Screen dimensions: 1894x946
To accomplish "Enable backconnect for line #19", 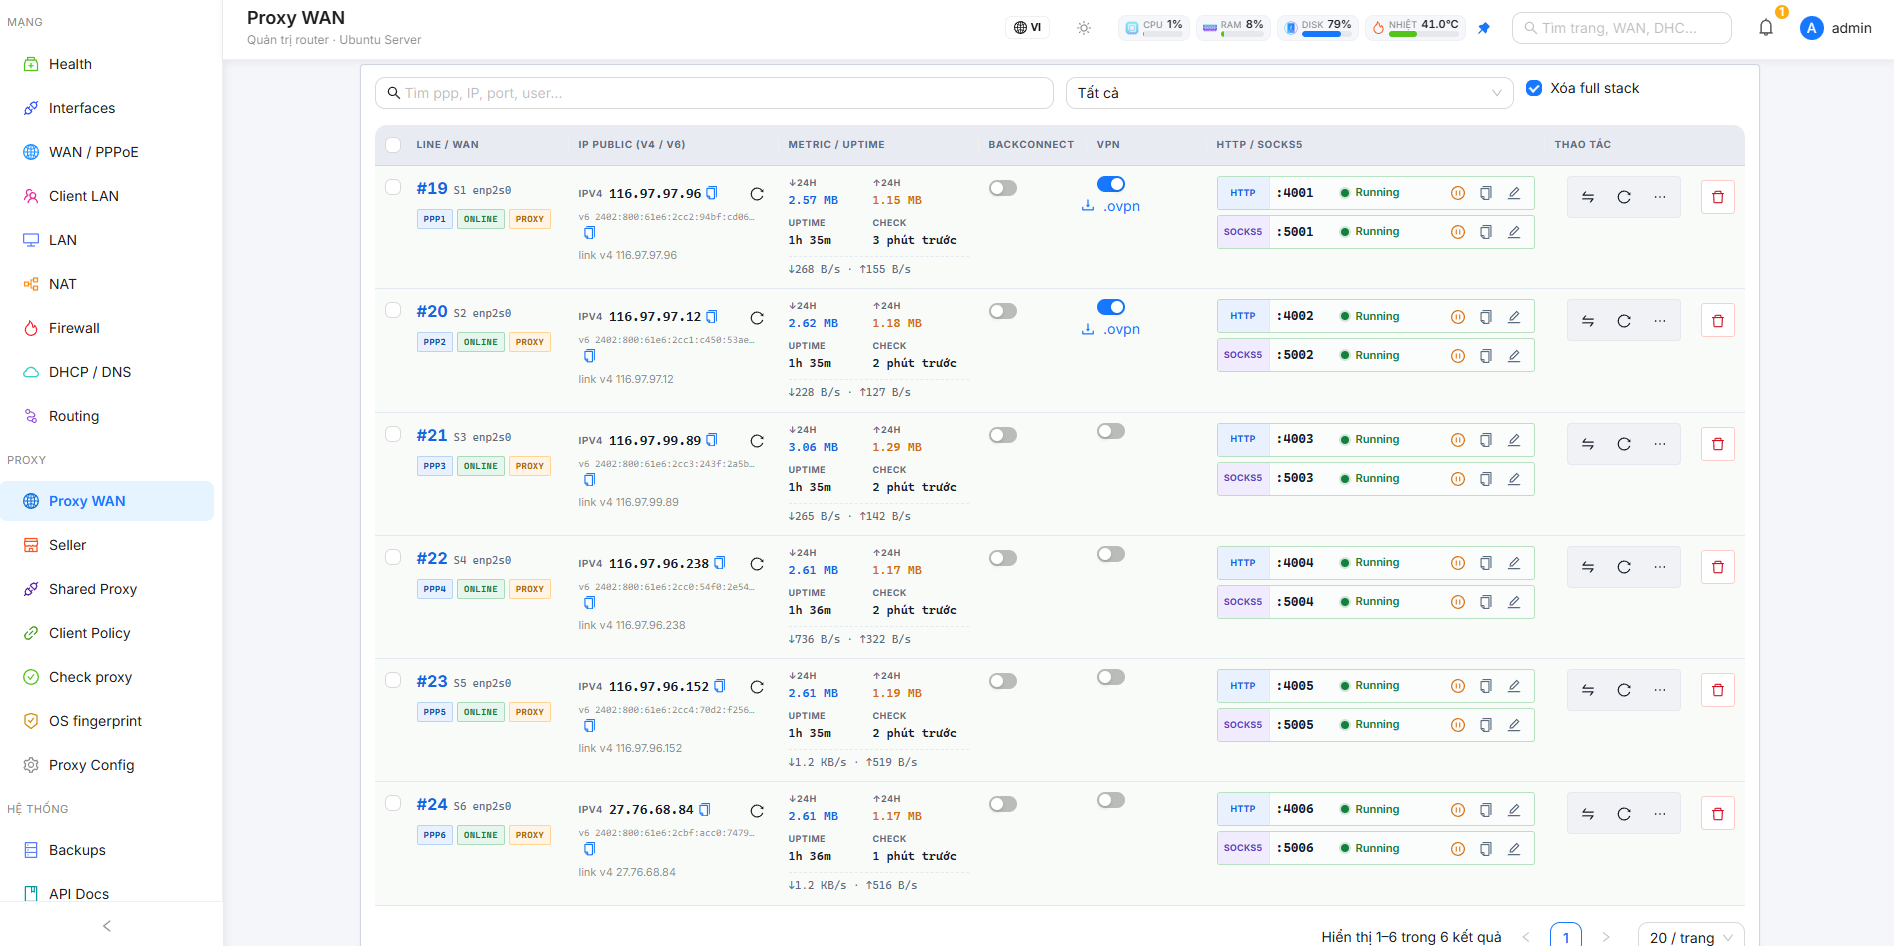I will click(x=1003, y=188).
